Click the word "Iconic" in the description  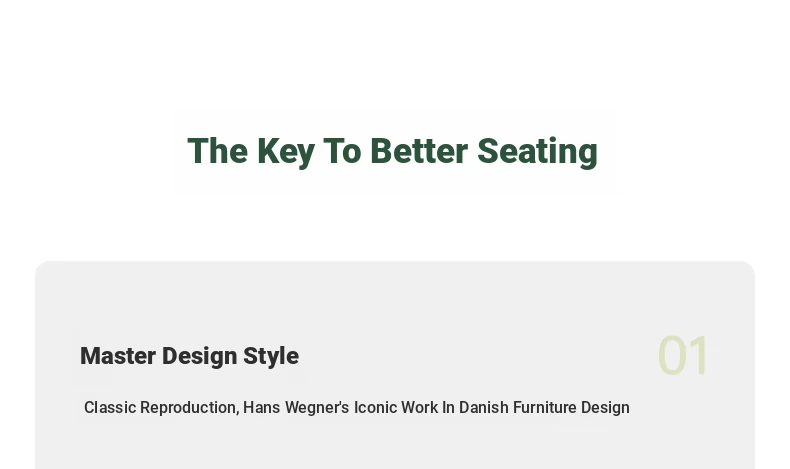point(375,407)
